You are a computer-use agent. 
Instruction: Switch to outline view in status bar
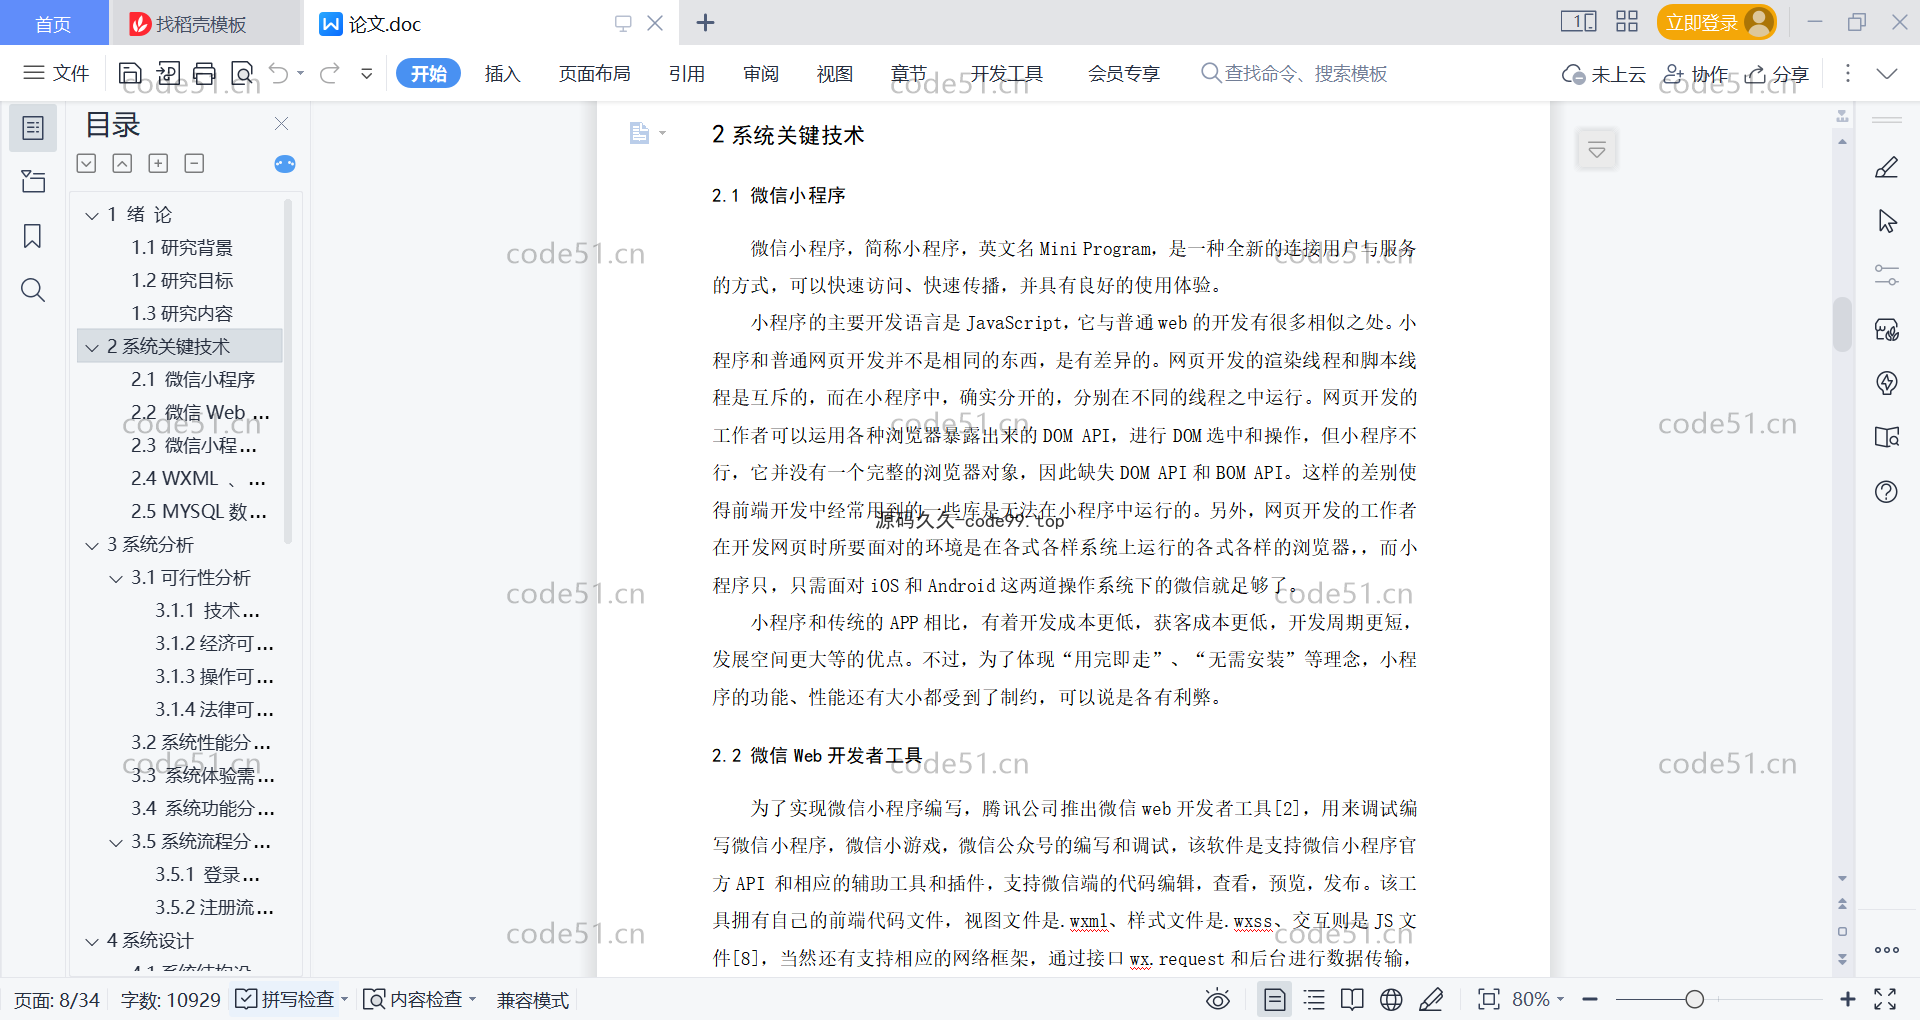1315,999
